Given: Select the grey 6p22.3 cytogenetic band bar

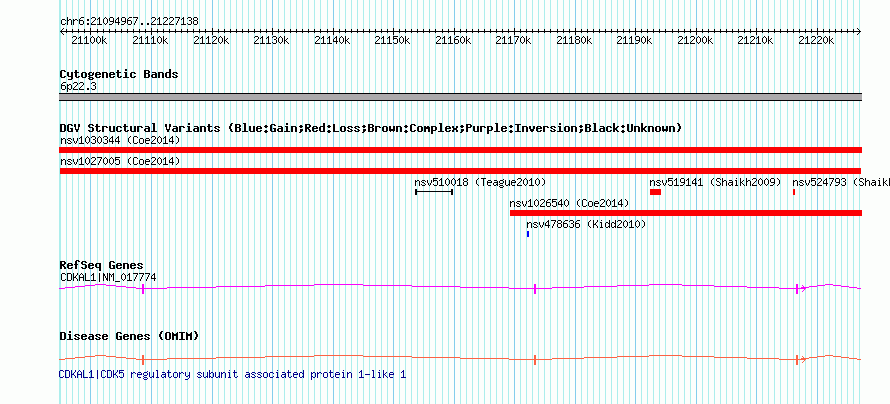Looking at the screenshot, I should point(460,97).
